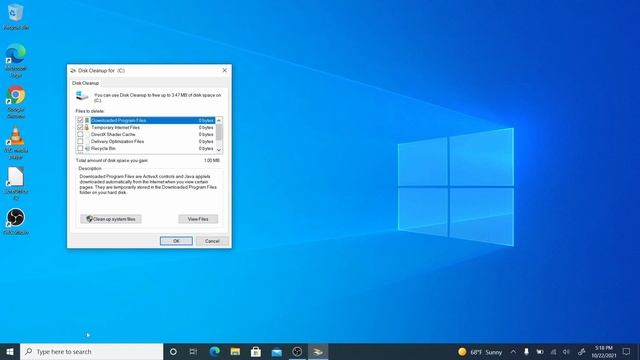
Task: Open the 68°F Sunny weather widget
Action: coord(480,351)
